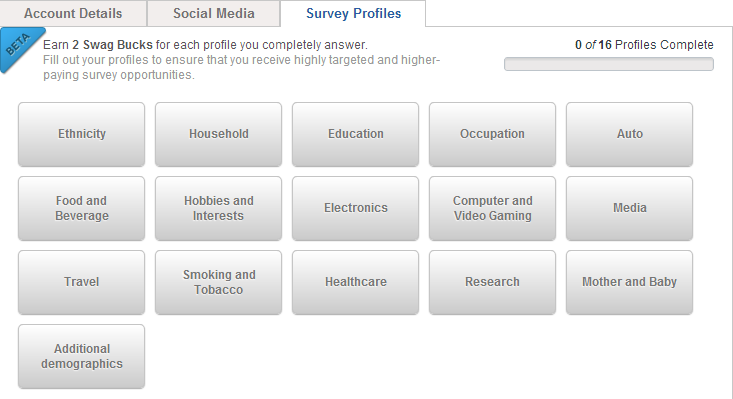
Task: Click the blue BETA ribbon badge
Action: (x=20, y=48)
